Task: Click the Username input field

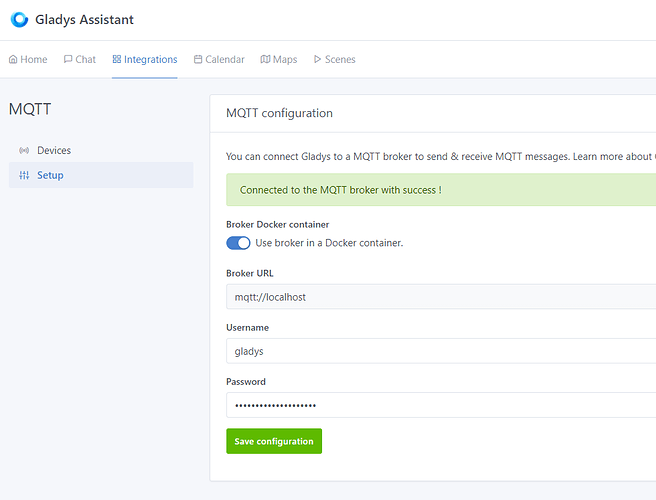Action: tap(441, 351)
